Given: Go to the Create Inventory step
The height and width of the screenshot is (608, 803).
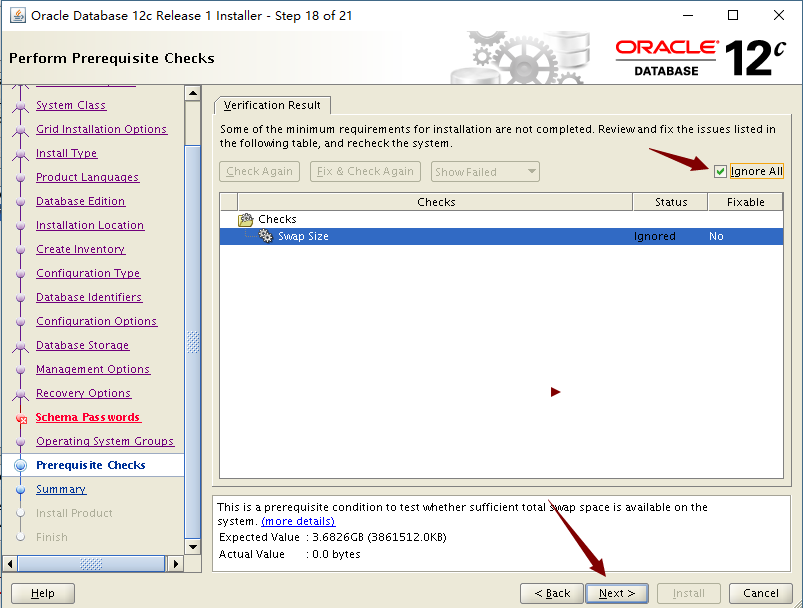Looking at the screenshot, I should [x=80, y=249].
